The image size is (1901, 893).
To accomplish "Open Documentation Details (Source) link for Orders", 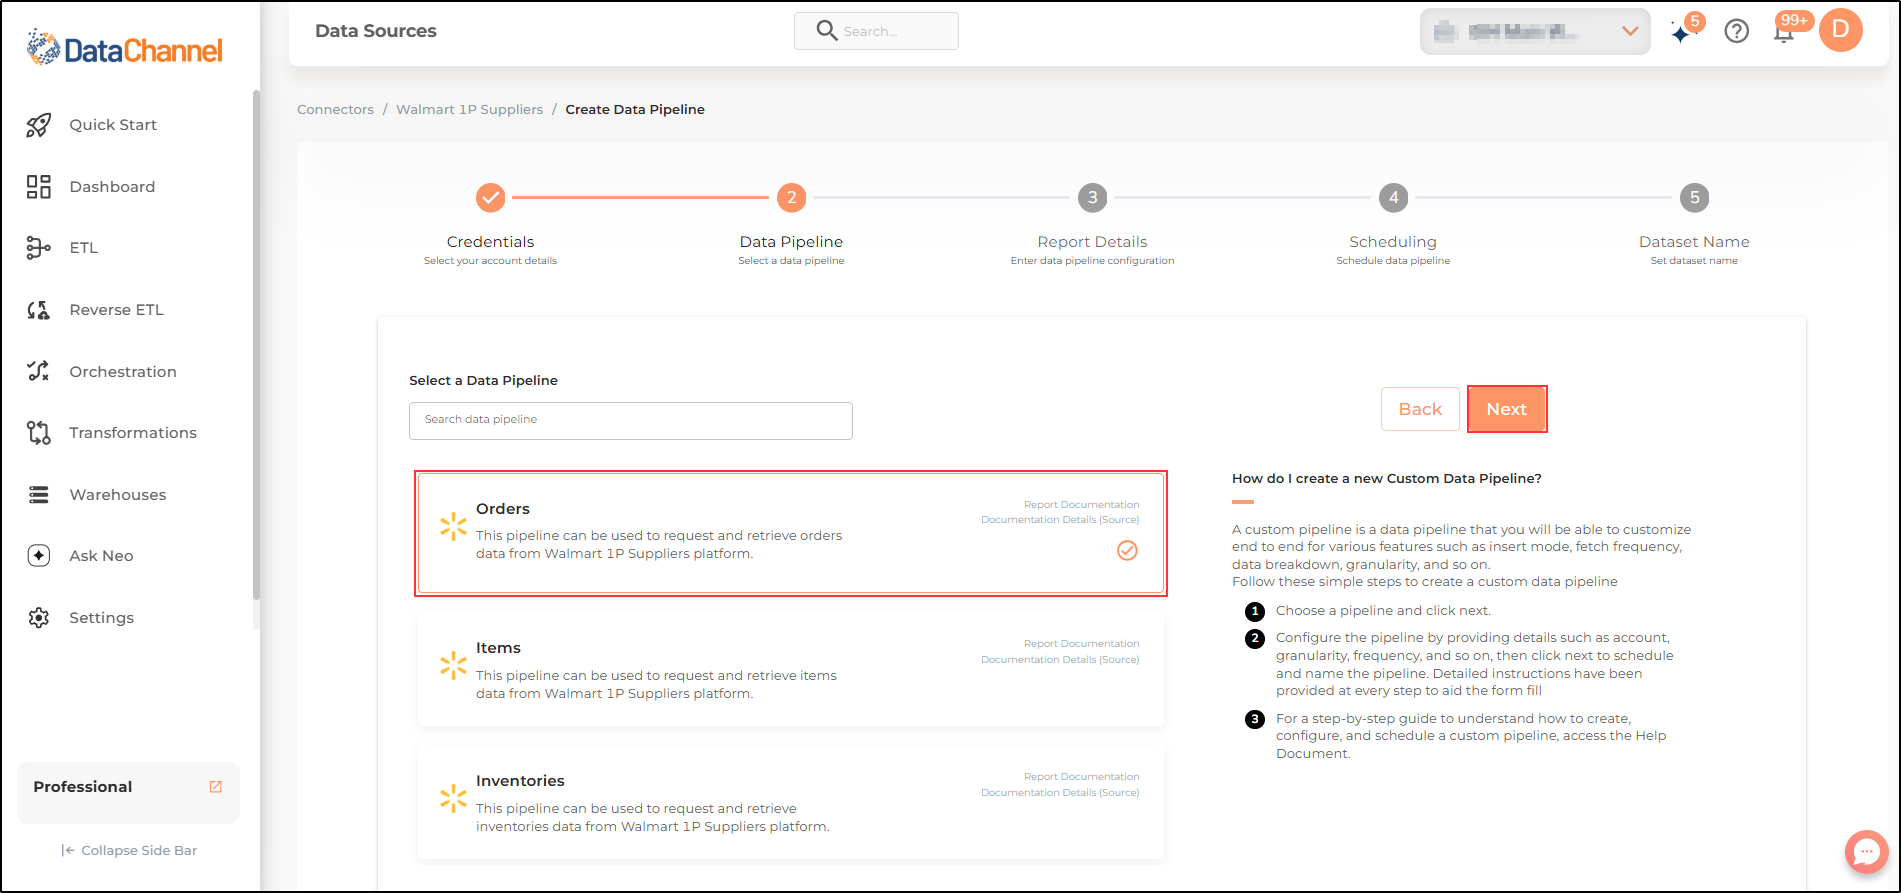I will 1060,520.
